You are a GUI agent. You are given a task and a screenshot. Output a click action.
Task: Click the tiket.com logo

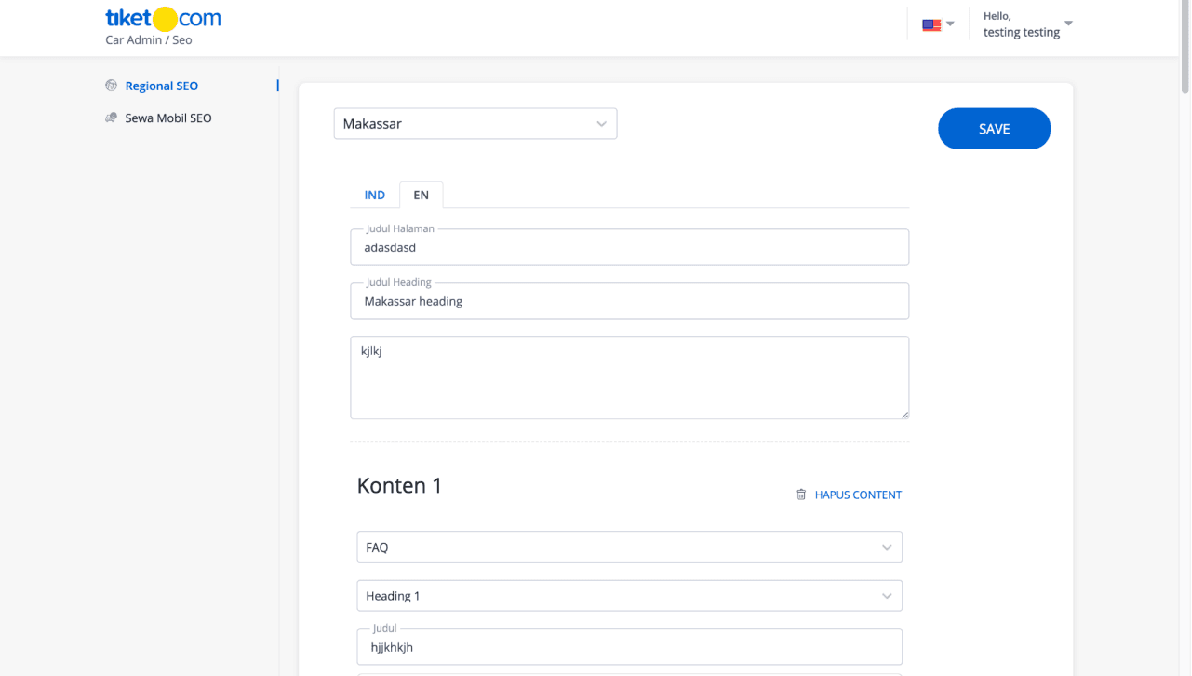162,17
